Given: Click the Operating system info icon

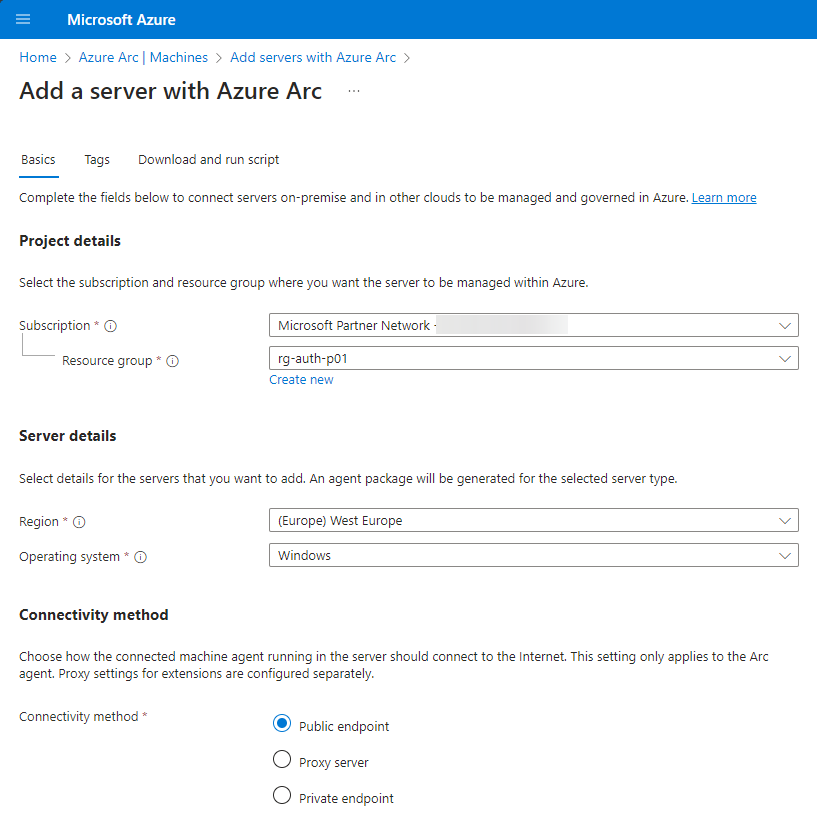Looking at the screenshot, I should click(x=140, y=557).
